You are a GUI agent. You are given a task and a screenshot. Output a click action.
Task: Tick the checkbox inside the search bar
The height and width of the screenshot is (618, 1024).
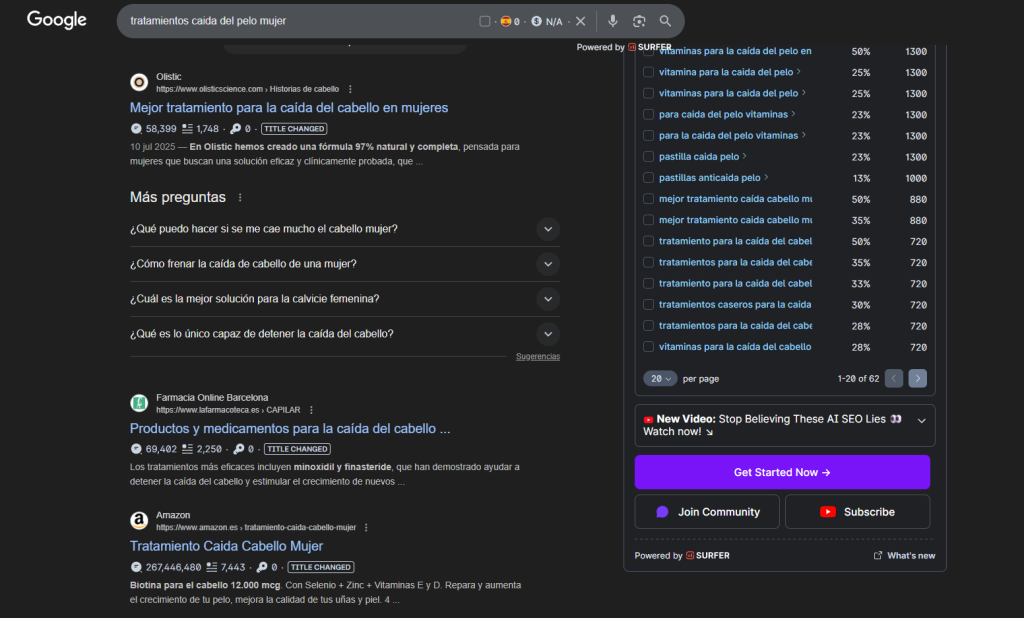(485, 21)
